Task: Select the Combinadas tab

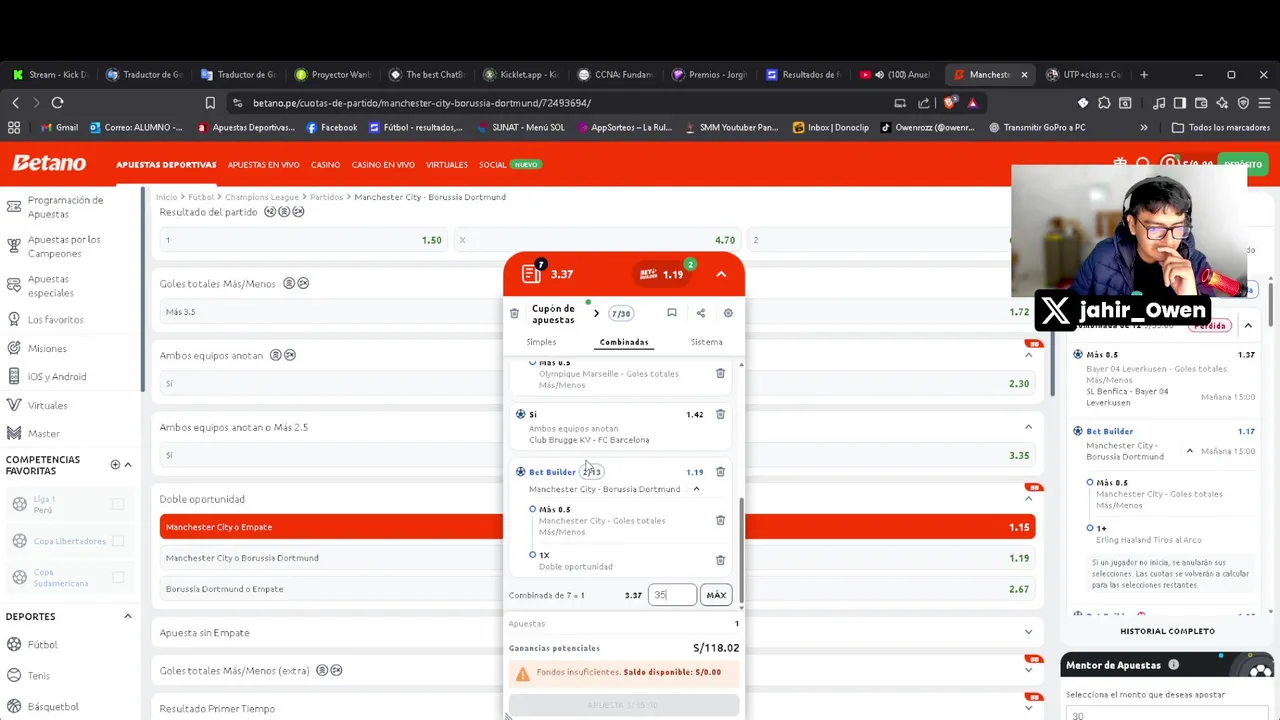Action: [x=624, y=342]
